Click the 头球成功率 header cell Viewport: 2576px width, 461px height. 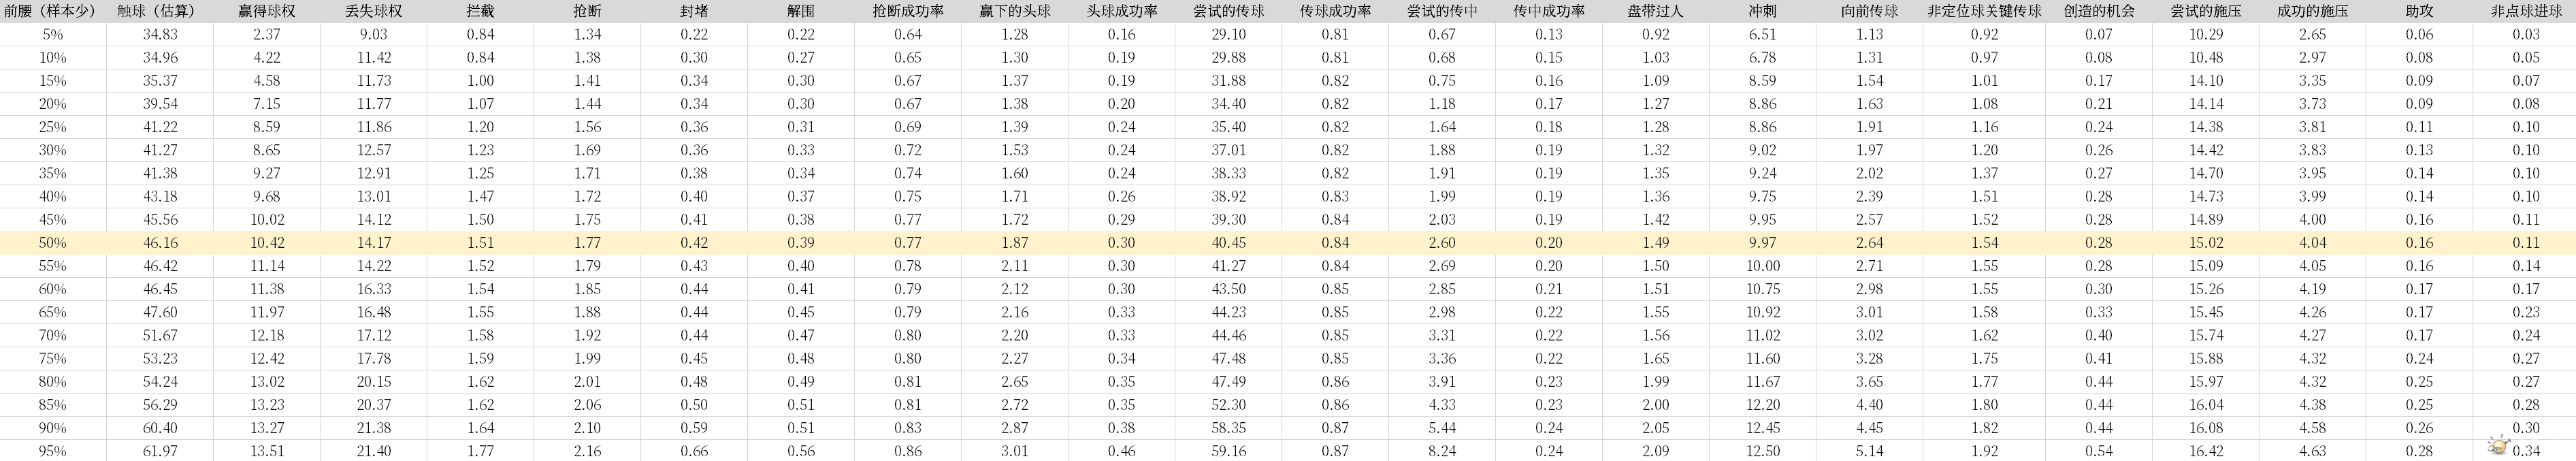[1121, 11]
